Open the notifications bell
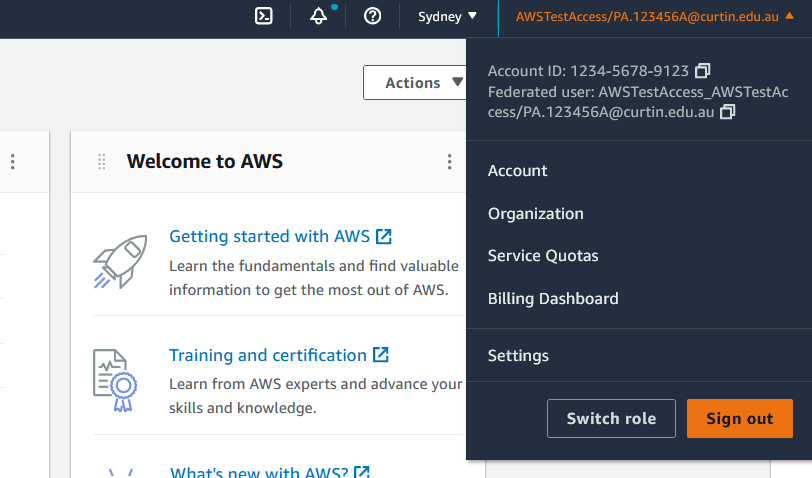The image size is (812, 478). click(318, 16)
